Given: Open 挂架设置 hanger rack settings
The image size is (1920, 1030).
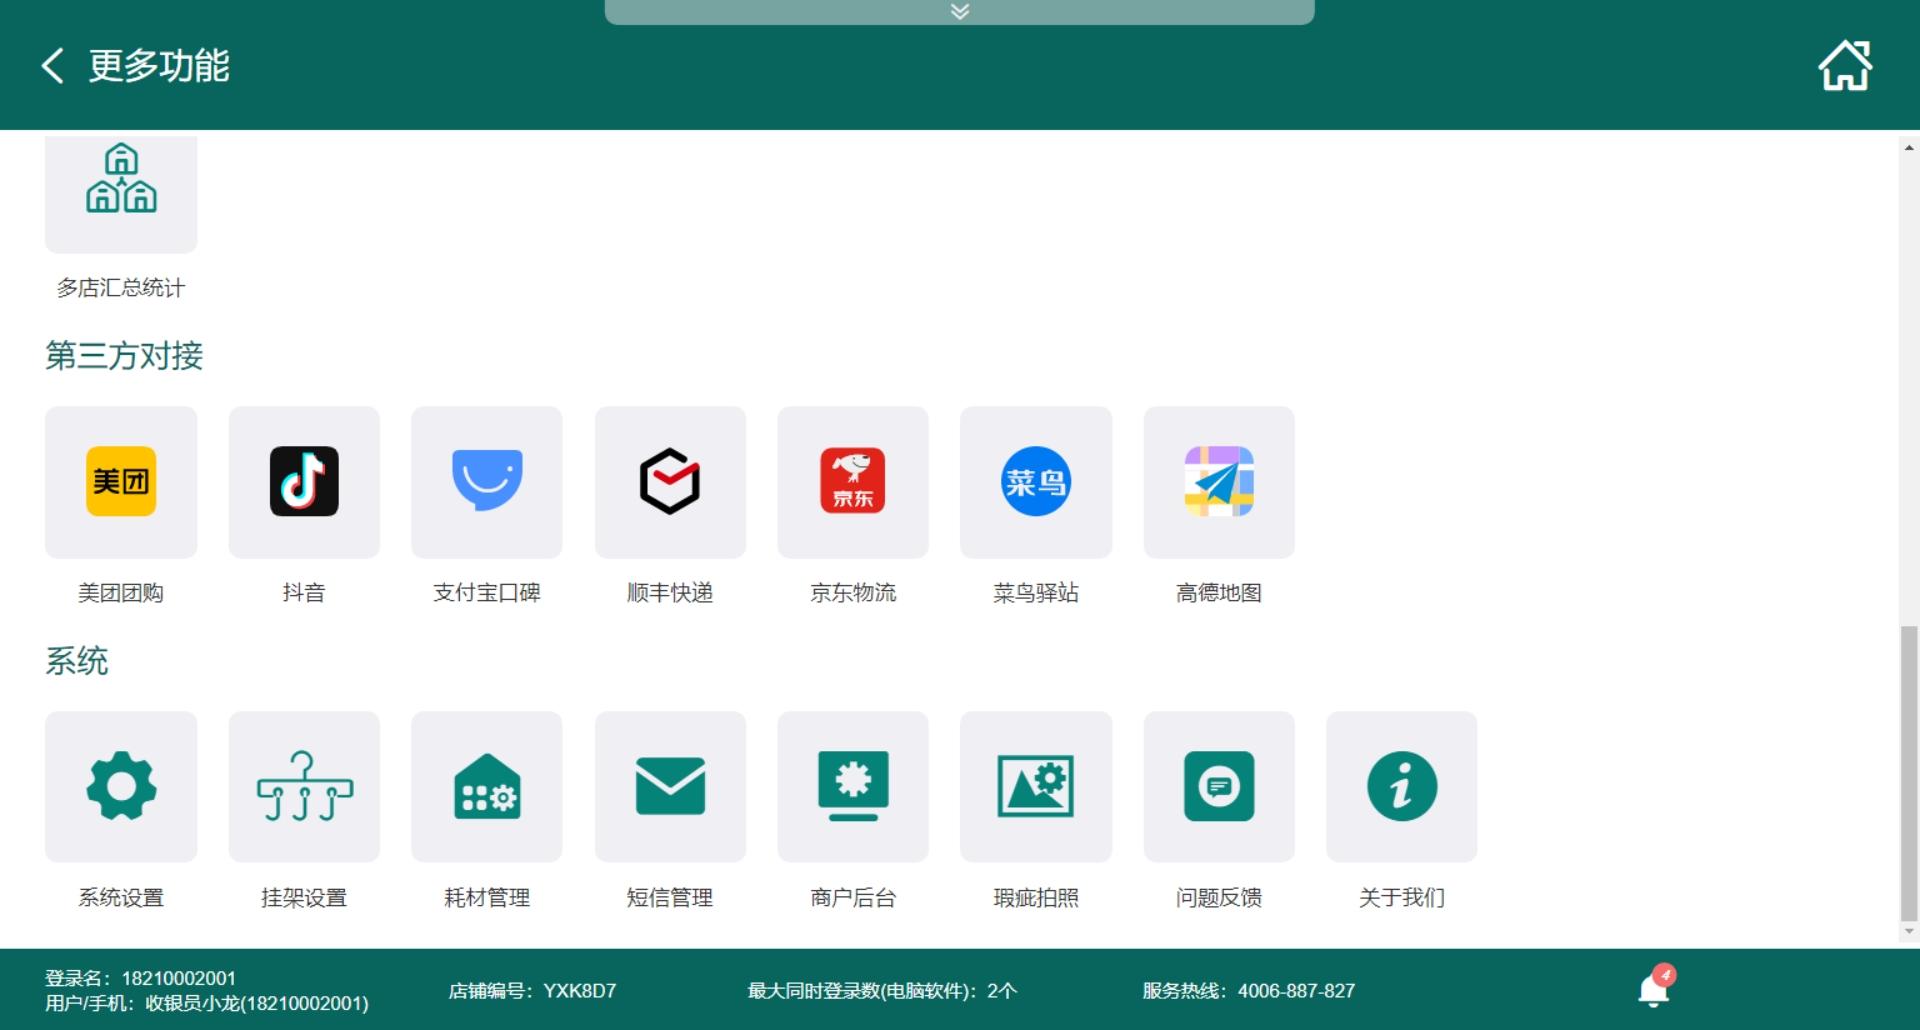Looking at the screenshot, I should (x=304, y=787).
